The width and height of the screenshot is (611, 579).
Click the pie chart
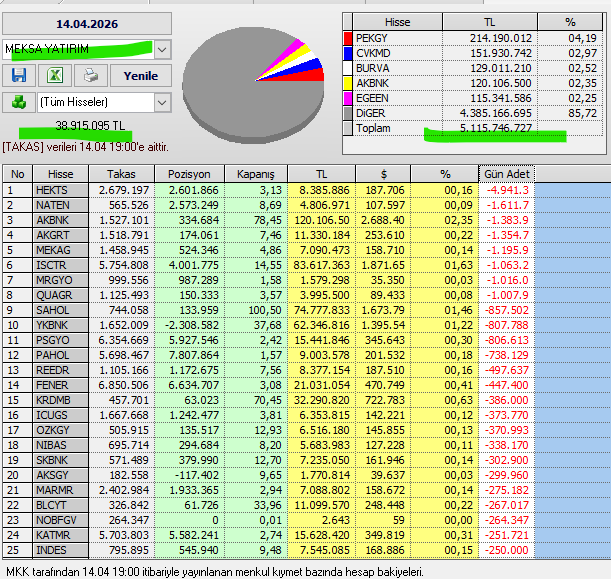click(253, 84)
